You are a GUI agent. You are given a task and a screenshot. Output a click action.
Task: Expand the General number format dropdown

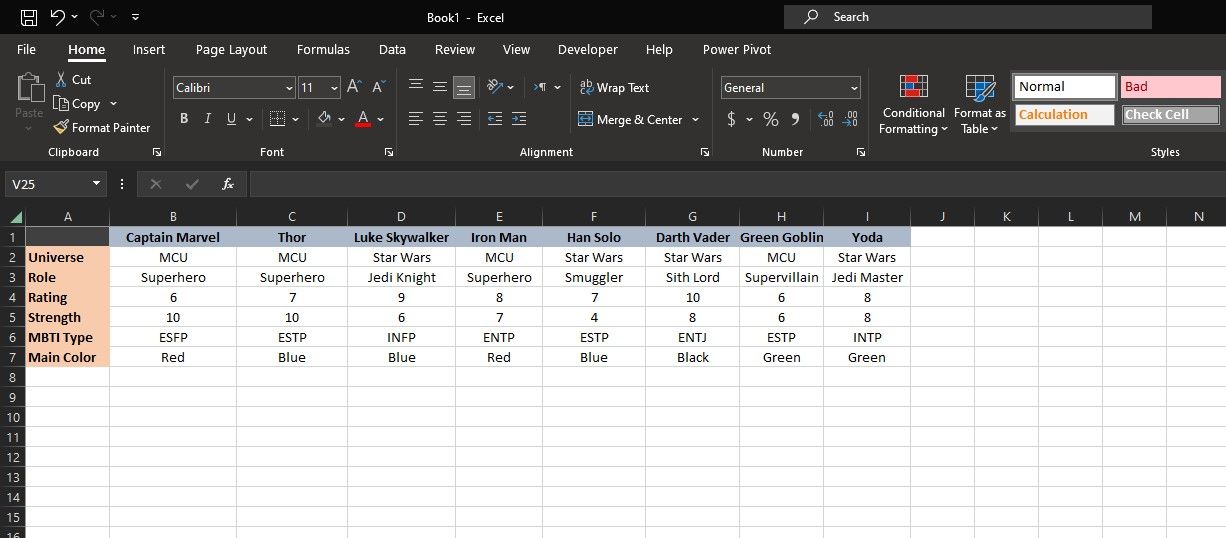853,88
